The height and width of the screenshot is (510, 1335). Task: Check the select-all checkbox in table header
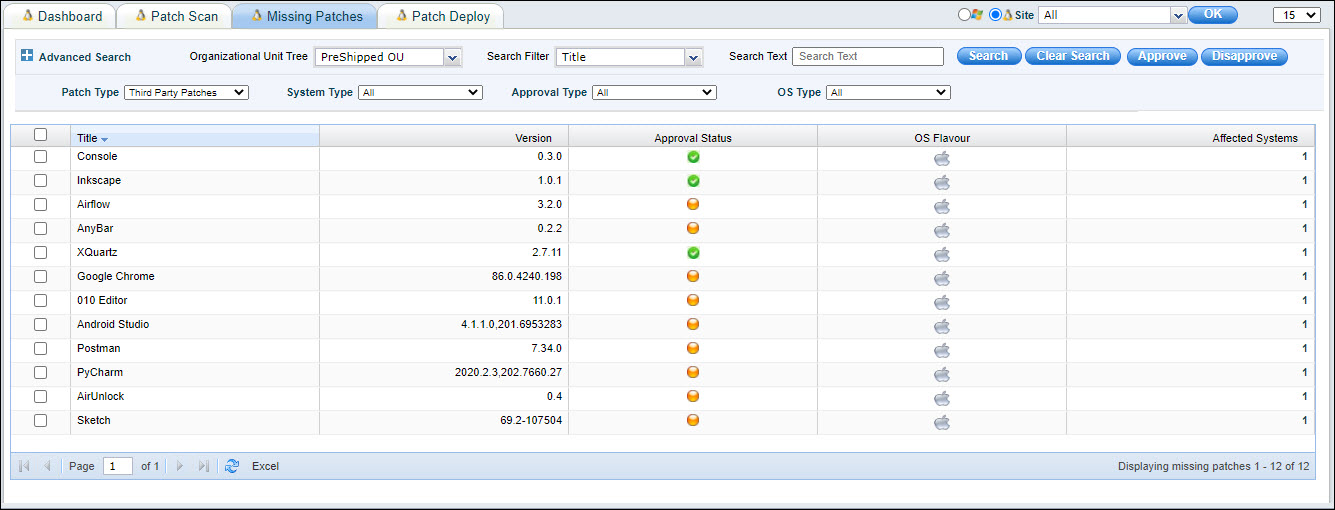point(41,135)
